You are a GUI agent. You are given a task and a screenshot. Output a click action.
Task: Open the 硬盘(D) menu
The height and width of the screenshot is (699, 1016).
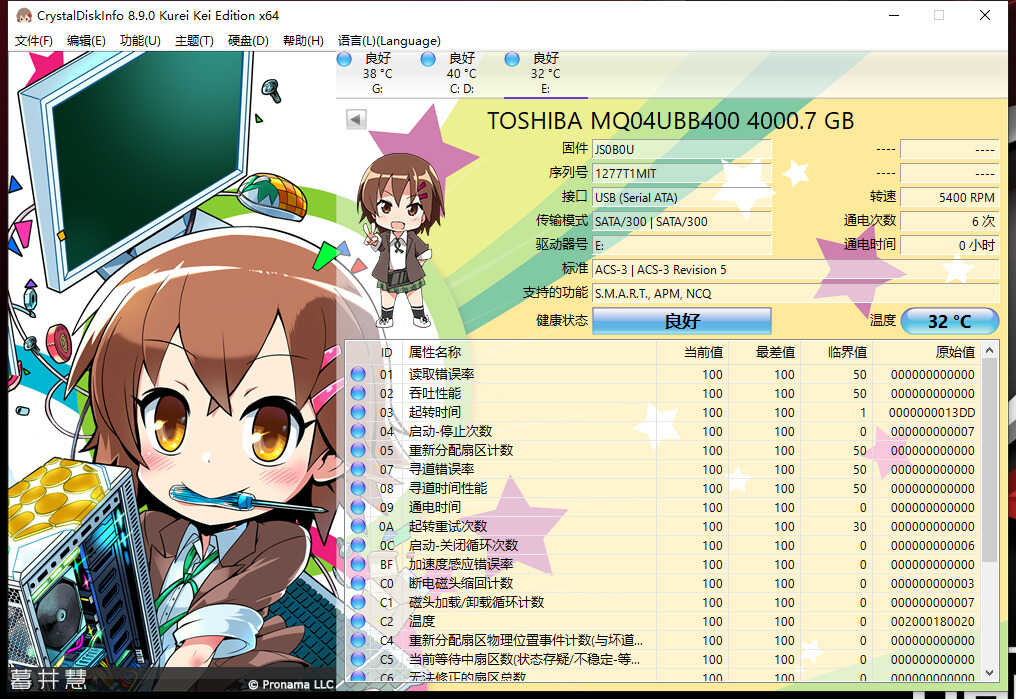pos(248,41)
